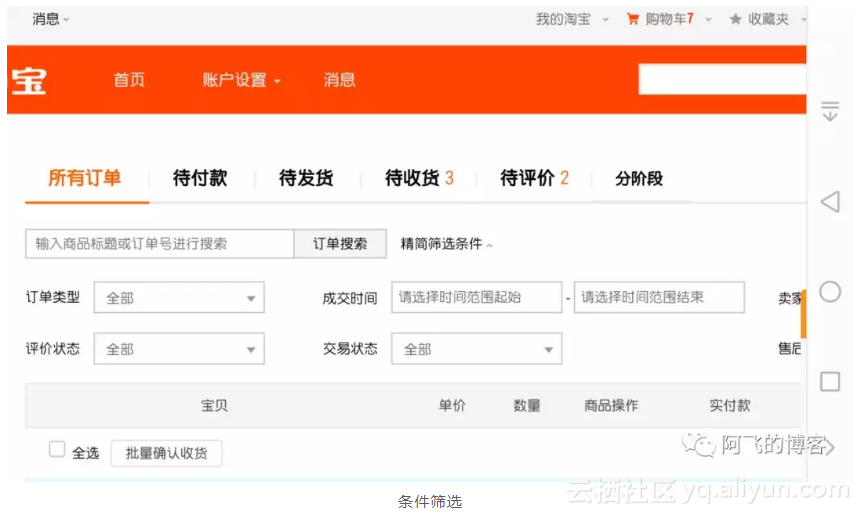Open the 待评价 tab
Viewport: 861px width, 515px height.
click(534, 178)
